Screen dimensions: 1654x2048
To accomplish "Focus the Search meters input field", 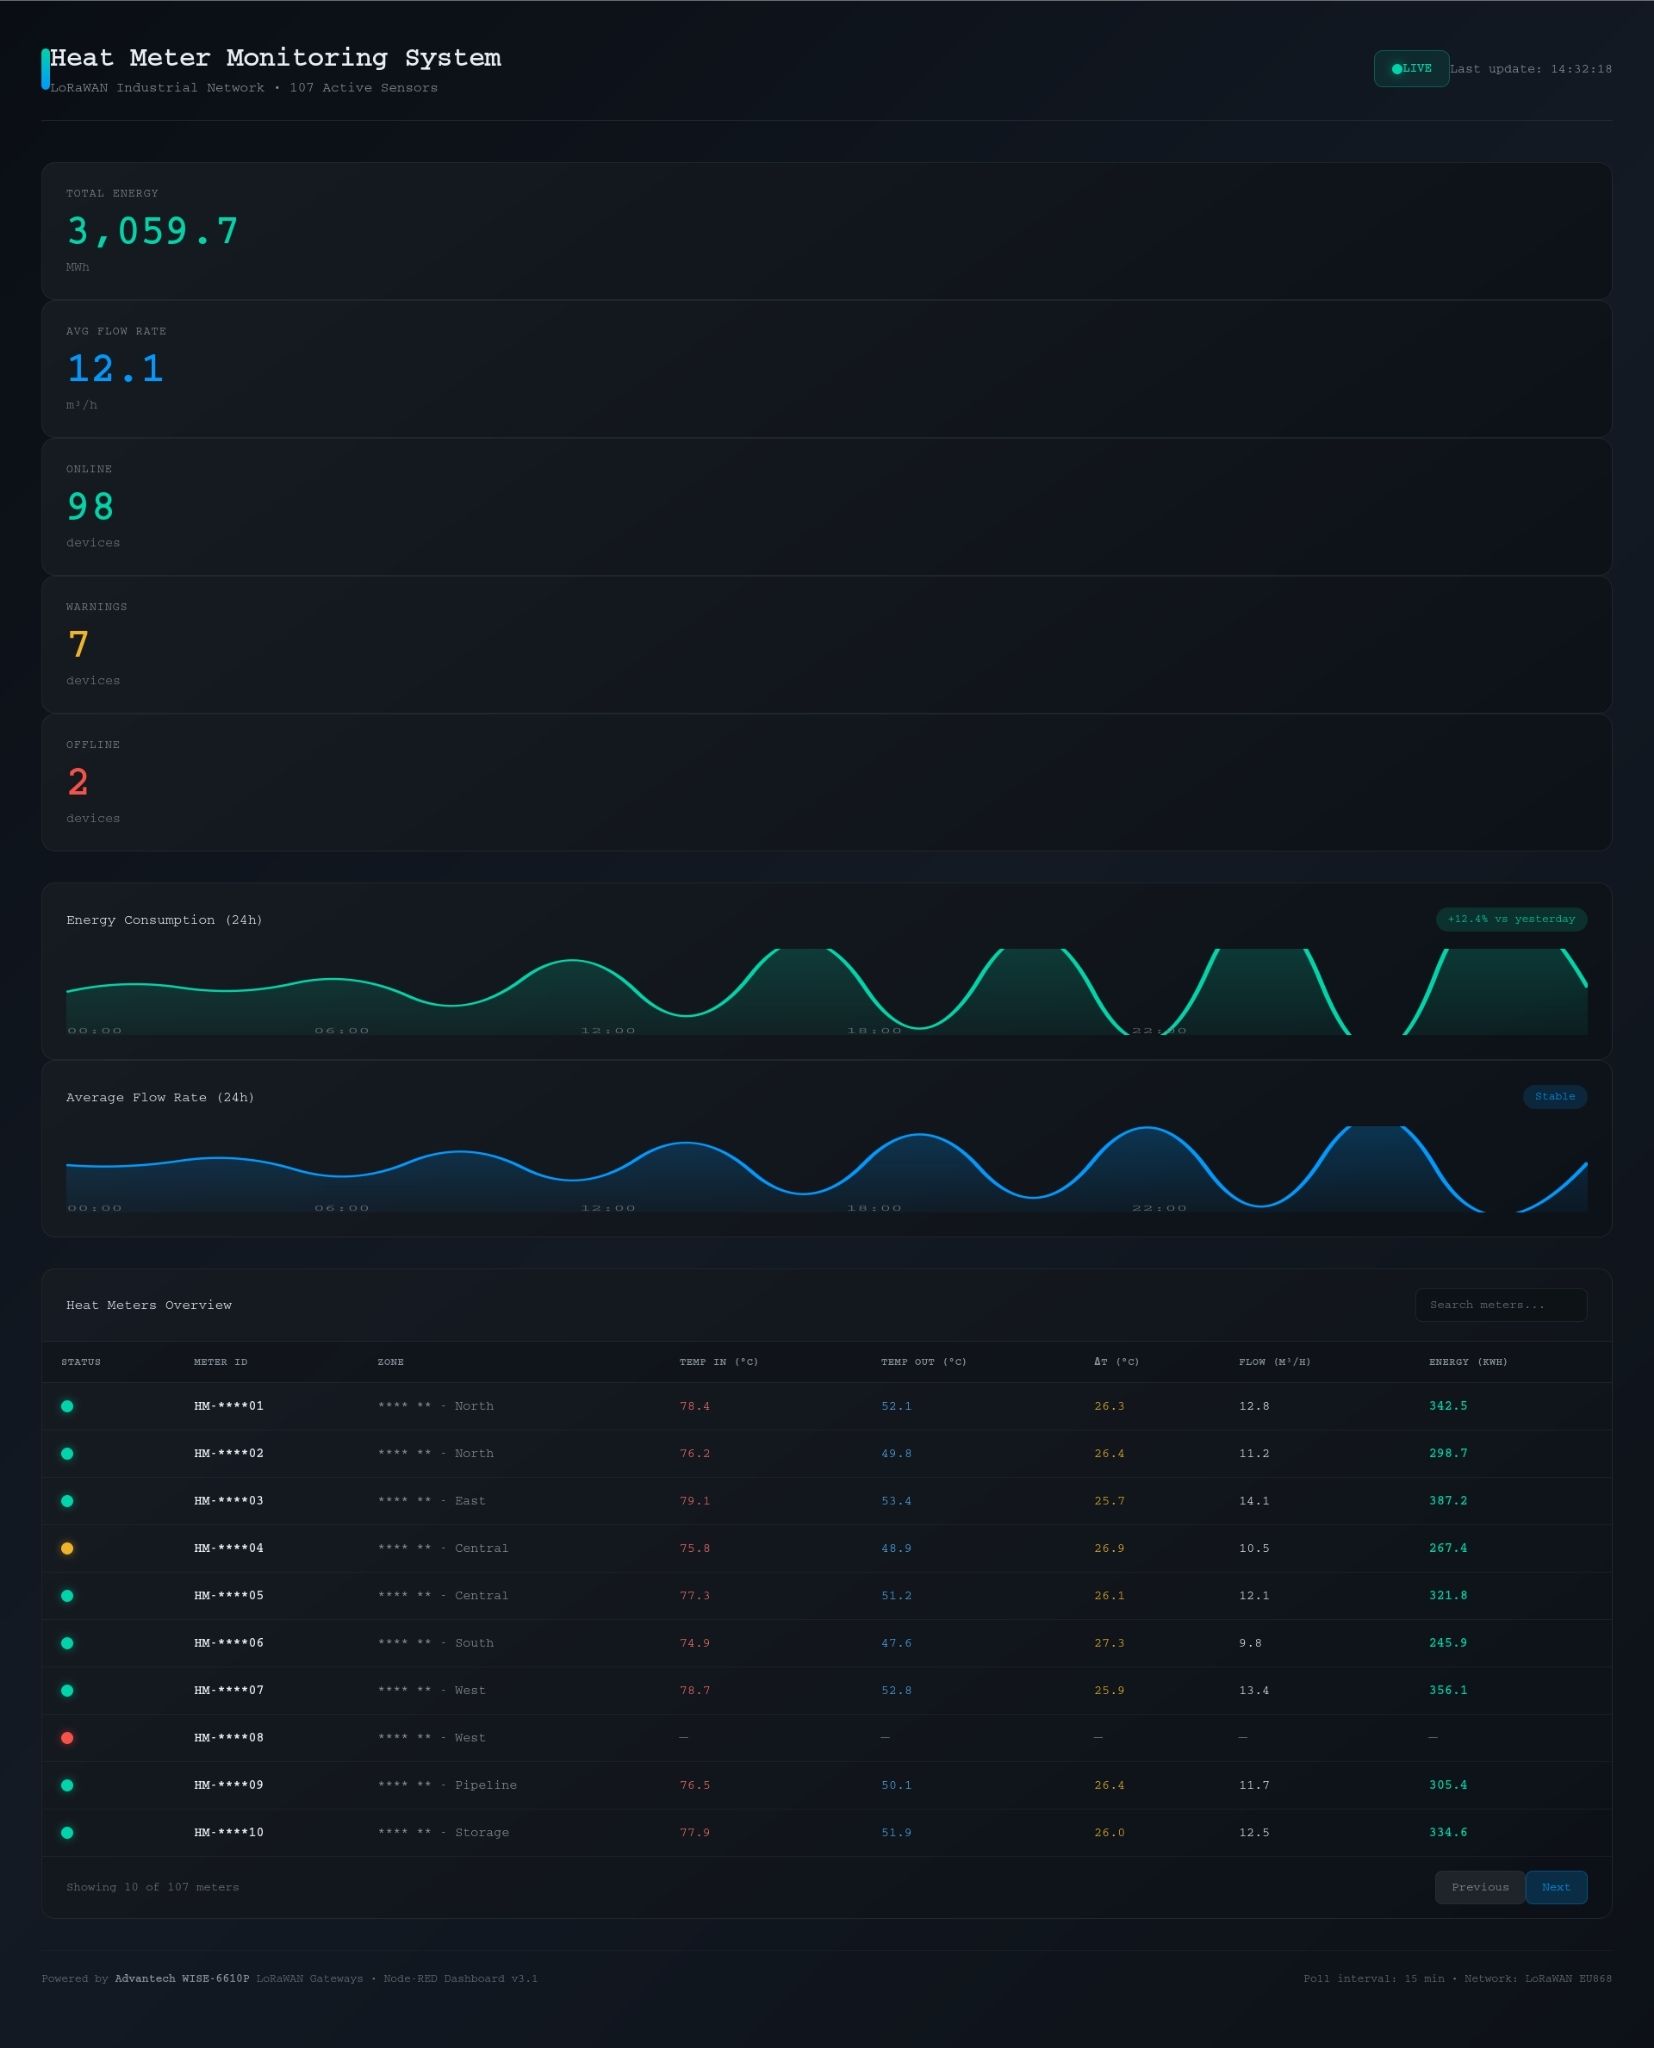I will [1501, 1305].
